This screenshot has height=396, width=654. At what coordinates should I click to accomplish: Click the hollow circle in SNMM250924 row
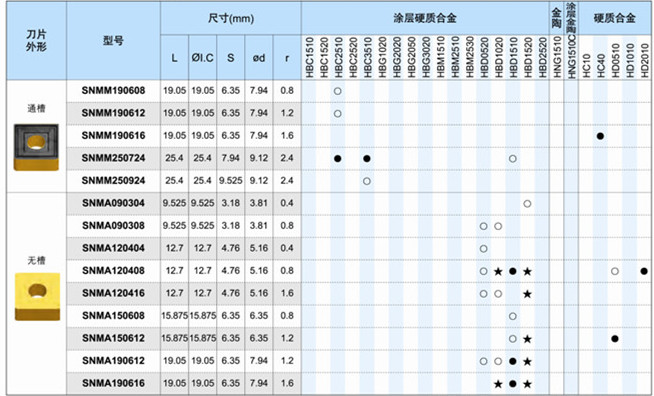(367, 181)
